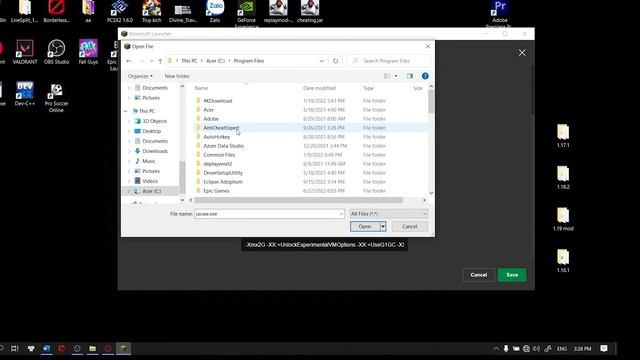Open the 1.17.1 folder on the desktop

click(563, 136)
